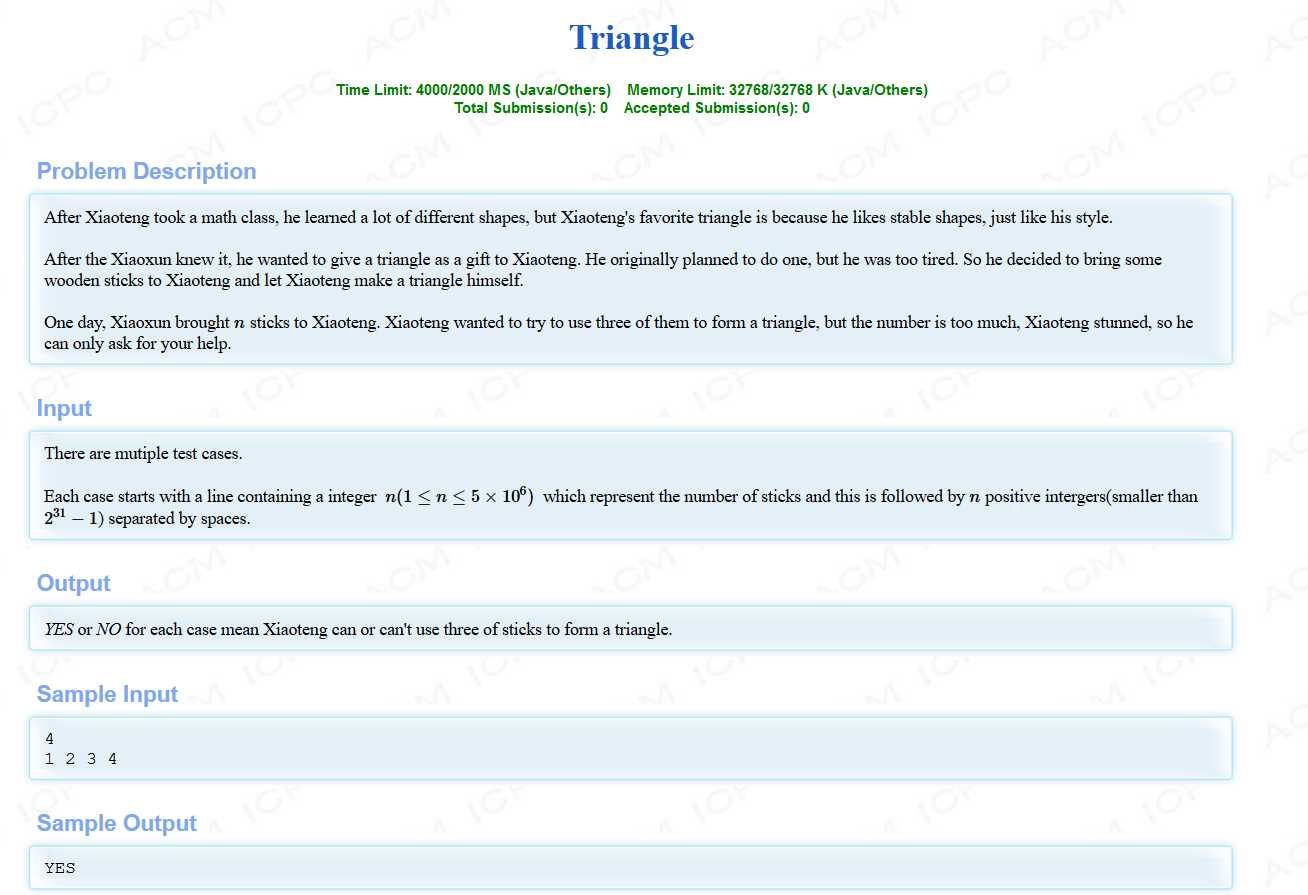This screenshot has height=895, width=1308.
Task: Click the line 'There are mutiple test cases.'
Action: [143, 453]
